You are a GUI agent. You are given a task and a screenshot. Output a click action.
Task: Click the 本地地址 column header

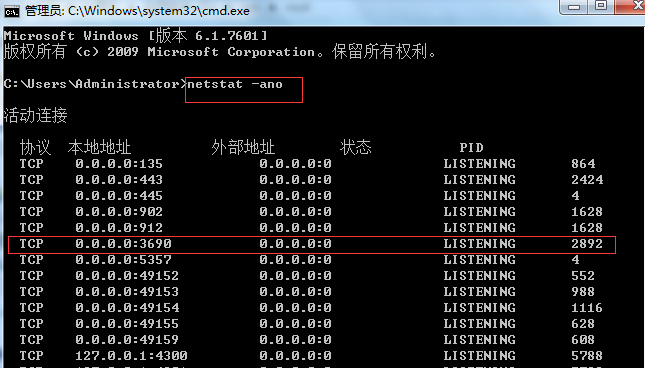click(100, 147)
